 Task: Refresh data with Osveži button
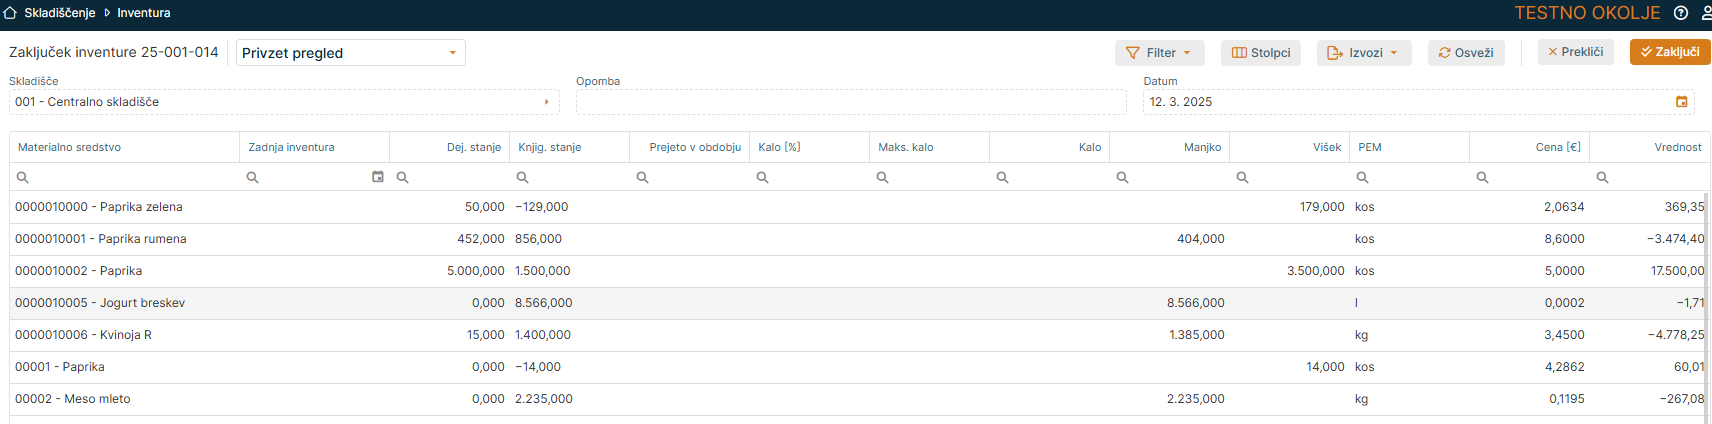pyautogui.click(x=1465, y=53)
